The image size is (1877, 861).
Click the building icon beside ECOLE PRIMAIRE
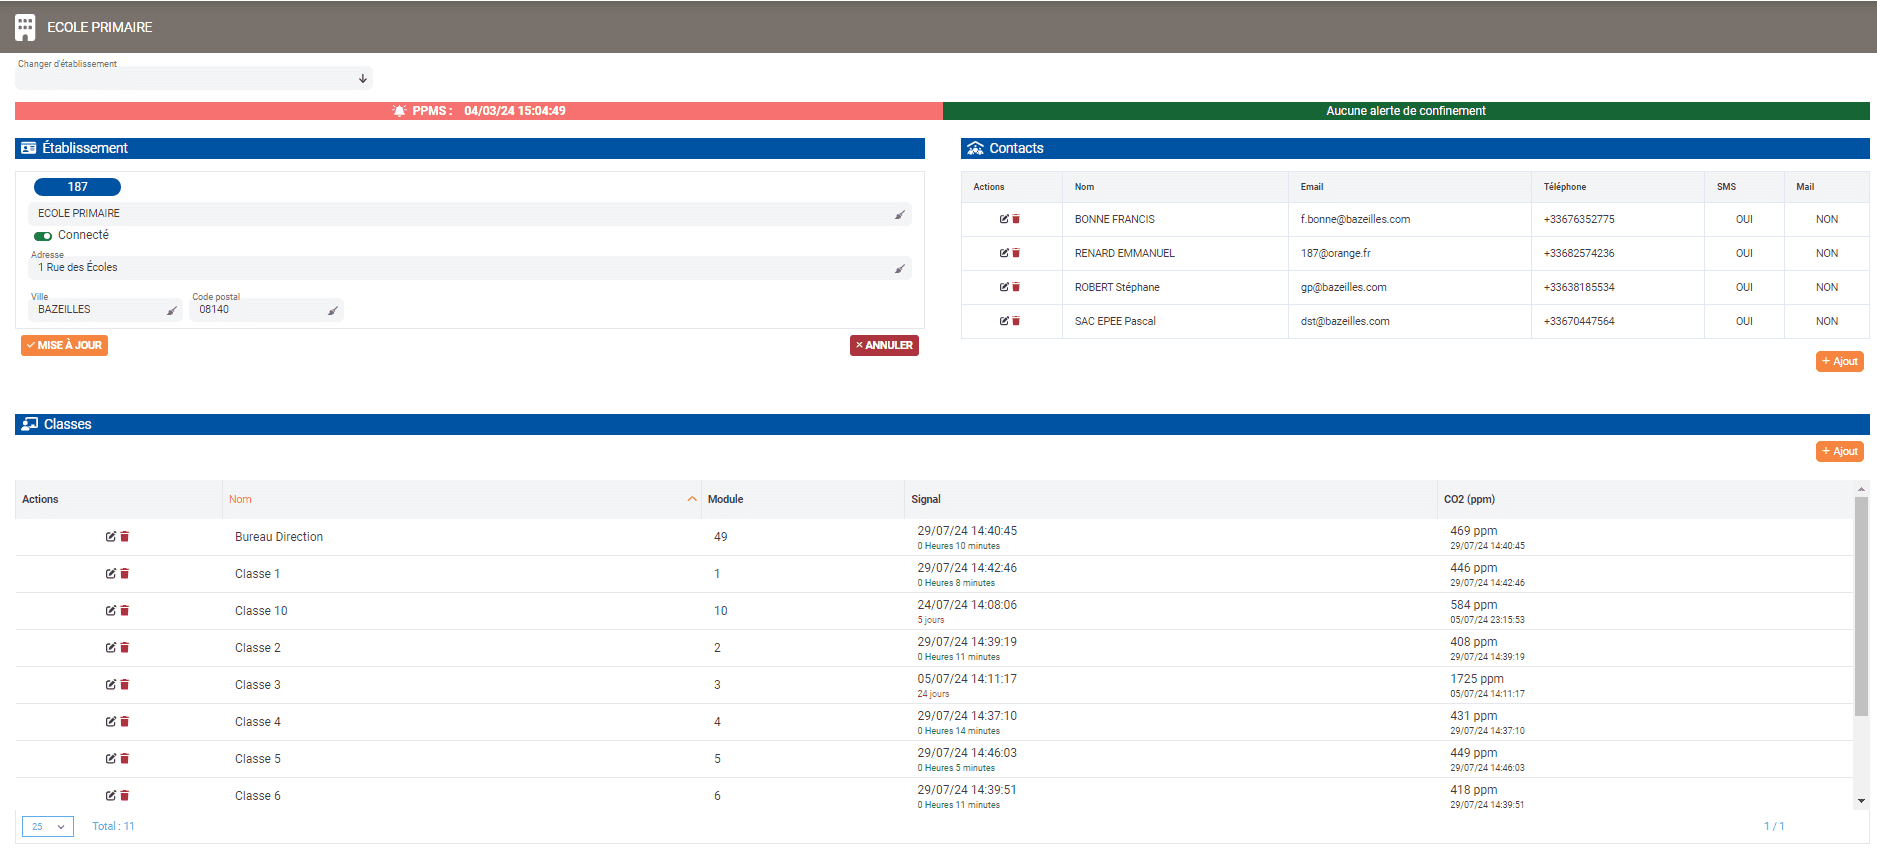[25, 27]
